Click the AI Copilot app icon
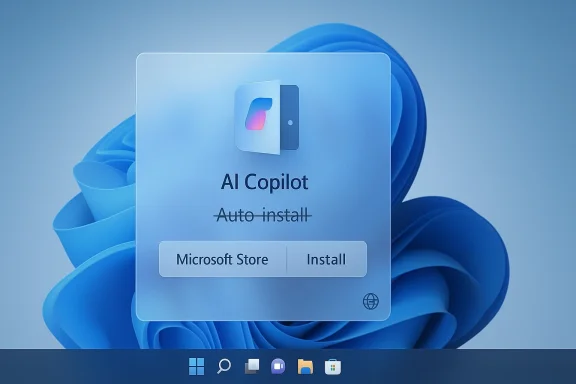 267,117
